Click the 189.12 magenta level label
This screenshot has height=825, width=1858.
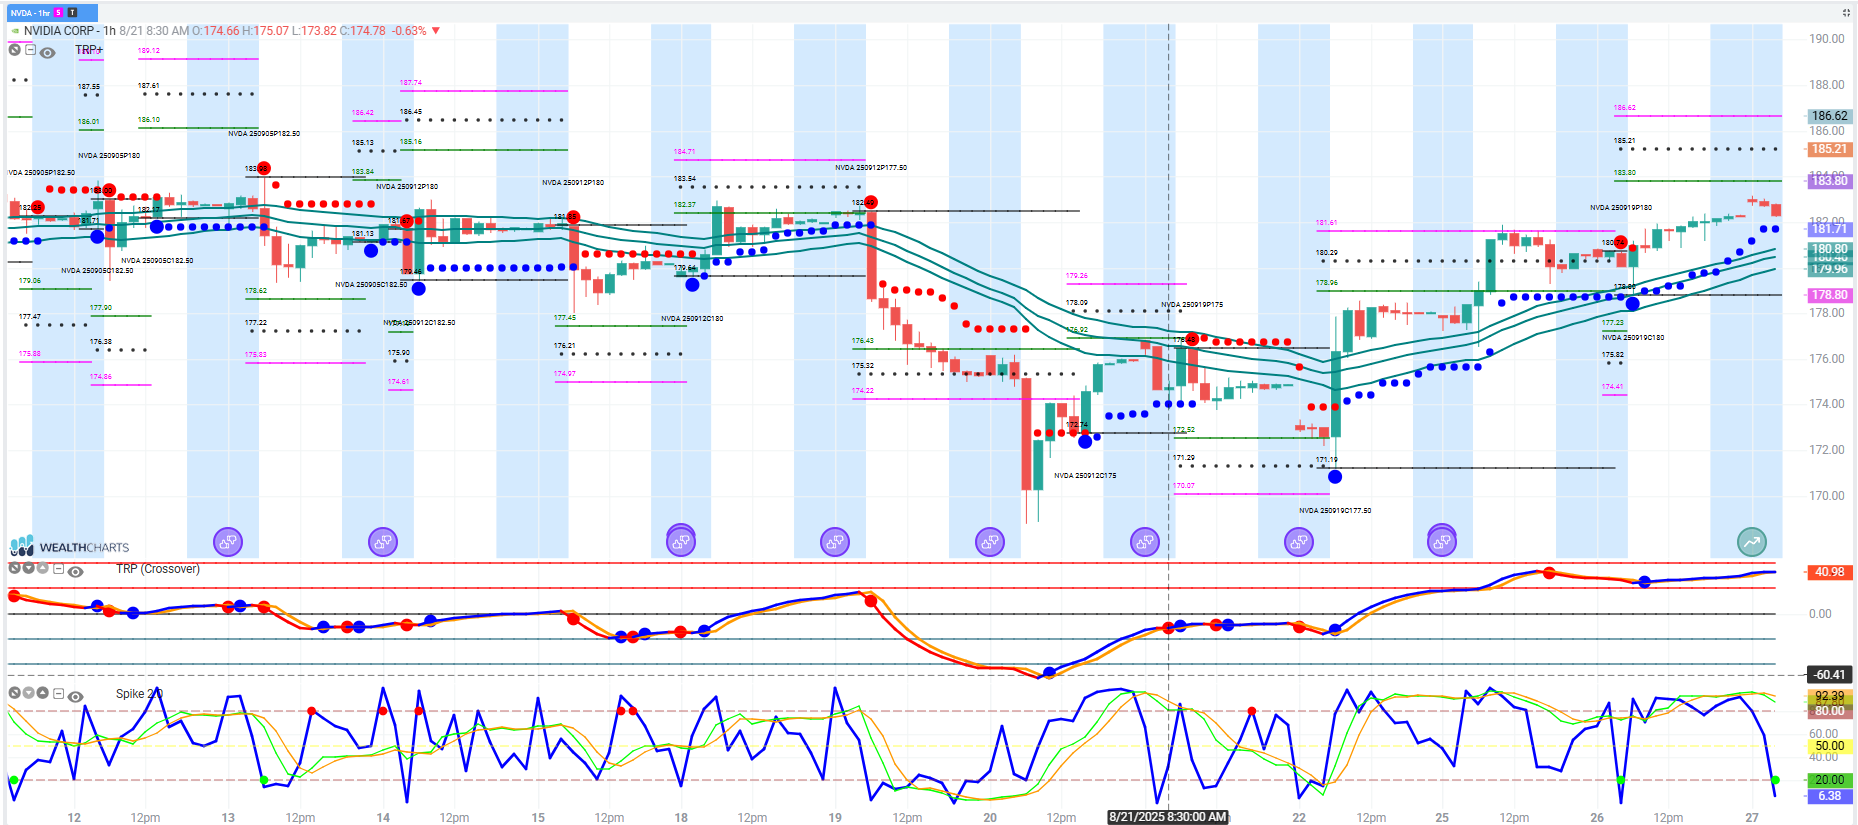(x=149, y=51)
